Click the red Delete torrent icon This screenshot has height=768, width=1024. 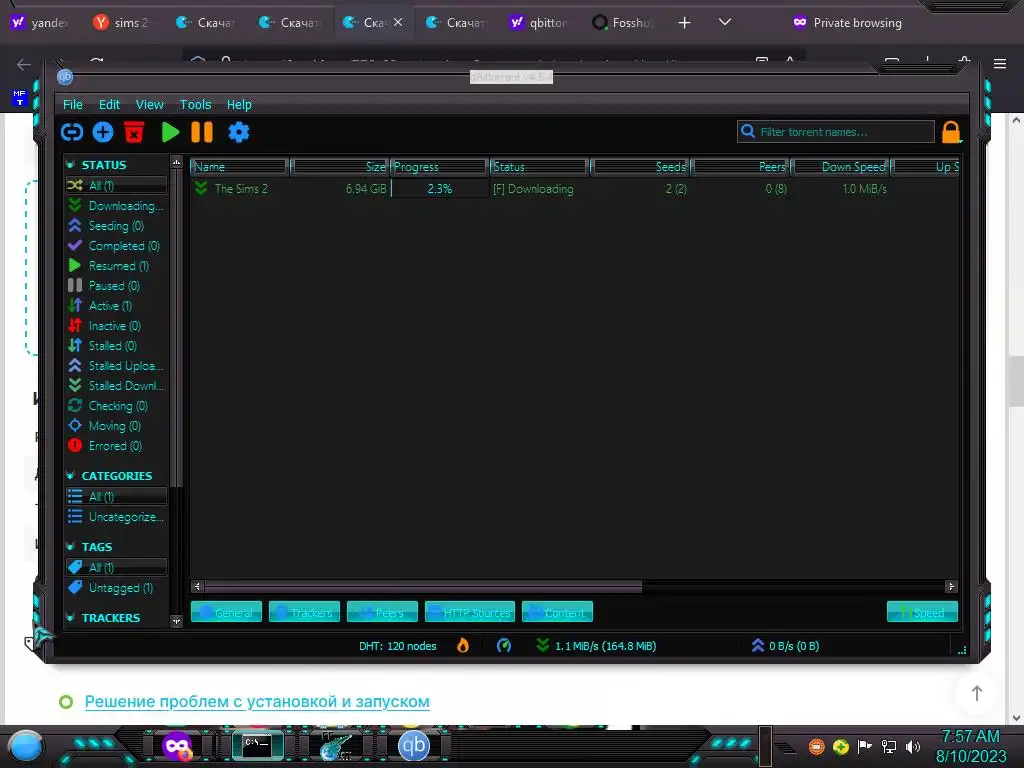pos(134,132)
